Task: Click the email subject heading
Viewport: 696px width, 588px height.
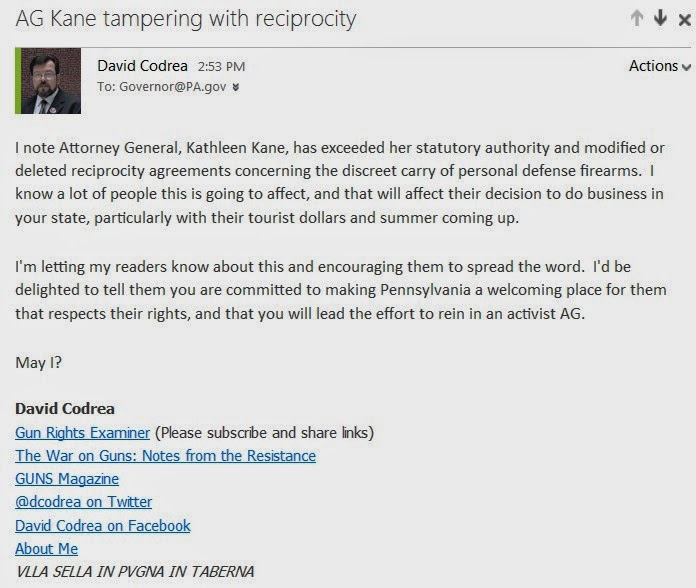Action: point(185,19)
